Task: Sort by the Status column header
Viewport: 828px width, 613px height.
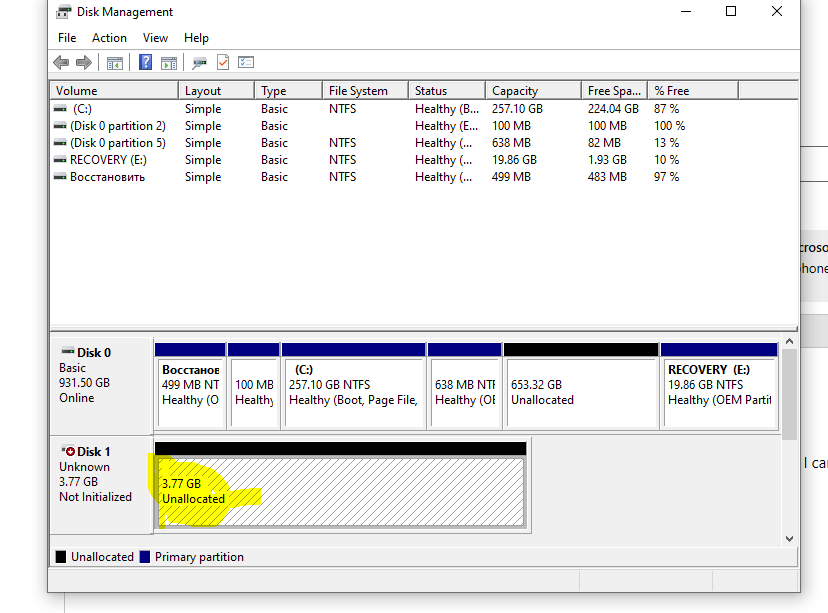Action: 447,91
